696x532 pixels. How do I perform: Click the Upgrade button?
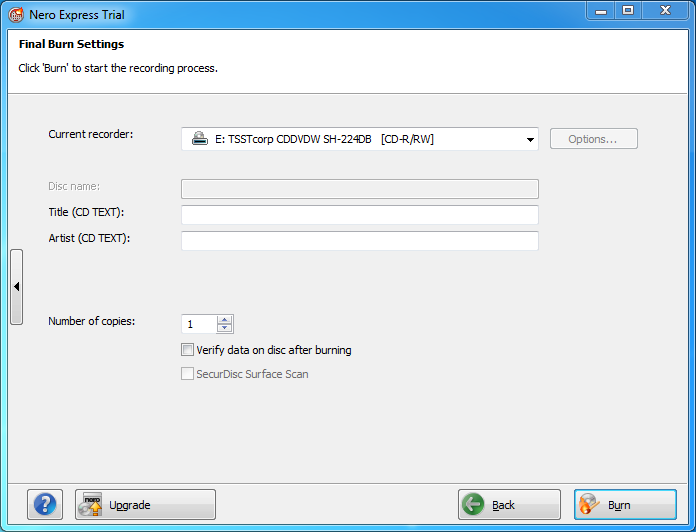145,504
